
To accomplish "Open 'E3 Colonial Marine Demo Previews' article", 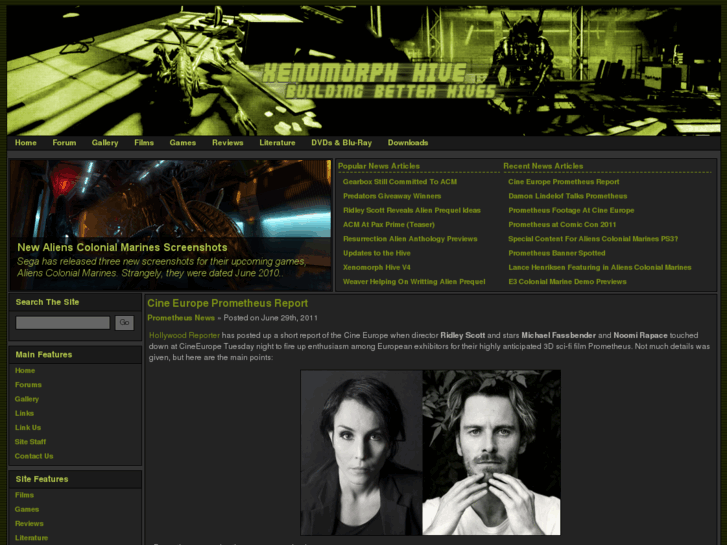I will [x=567, y=282].
